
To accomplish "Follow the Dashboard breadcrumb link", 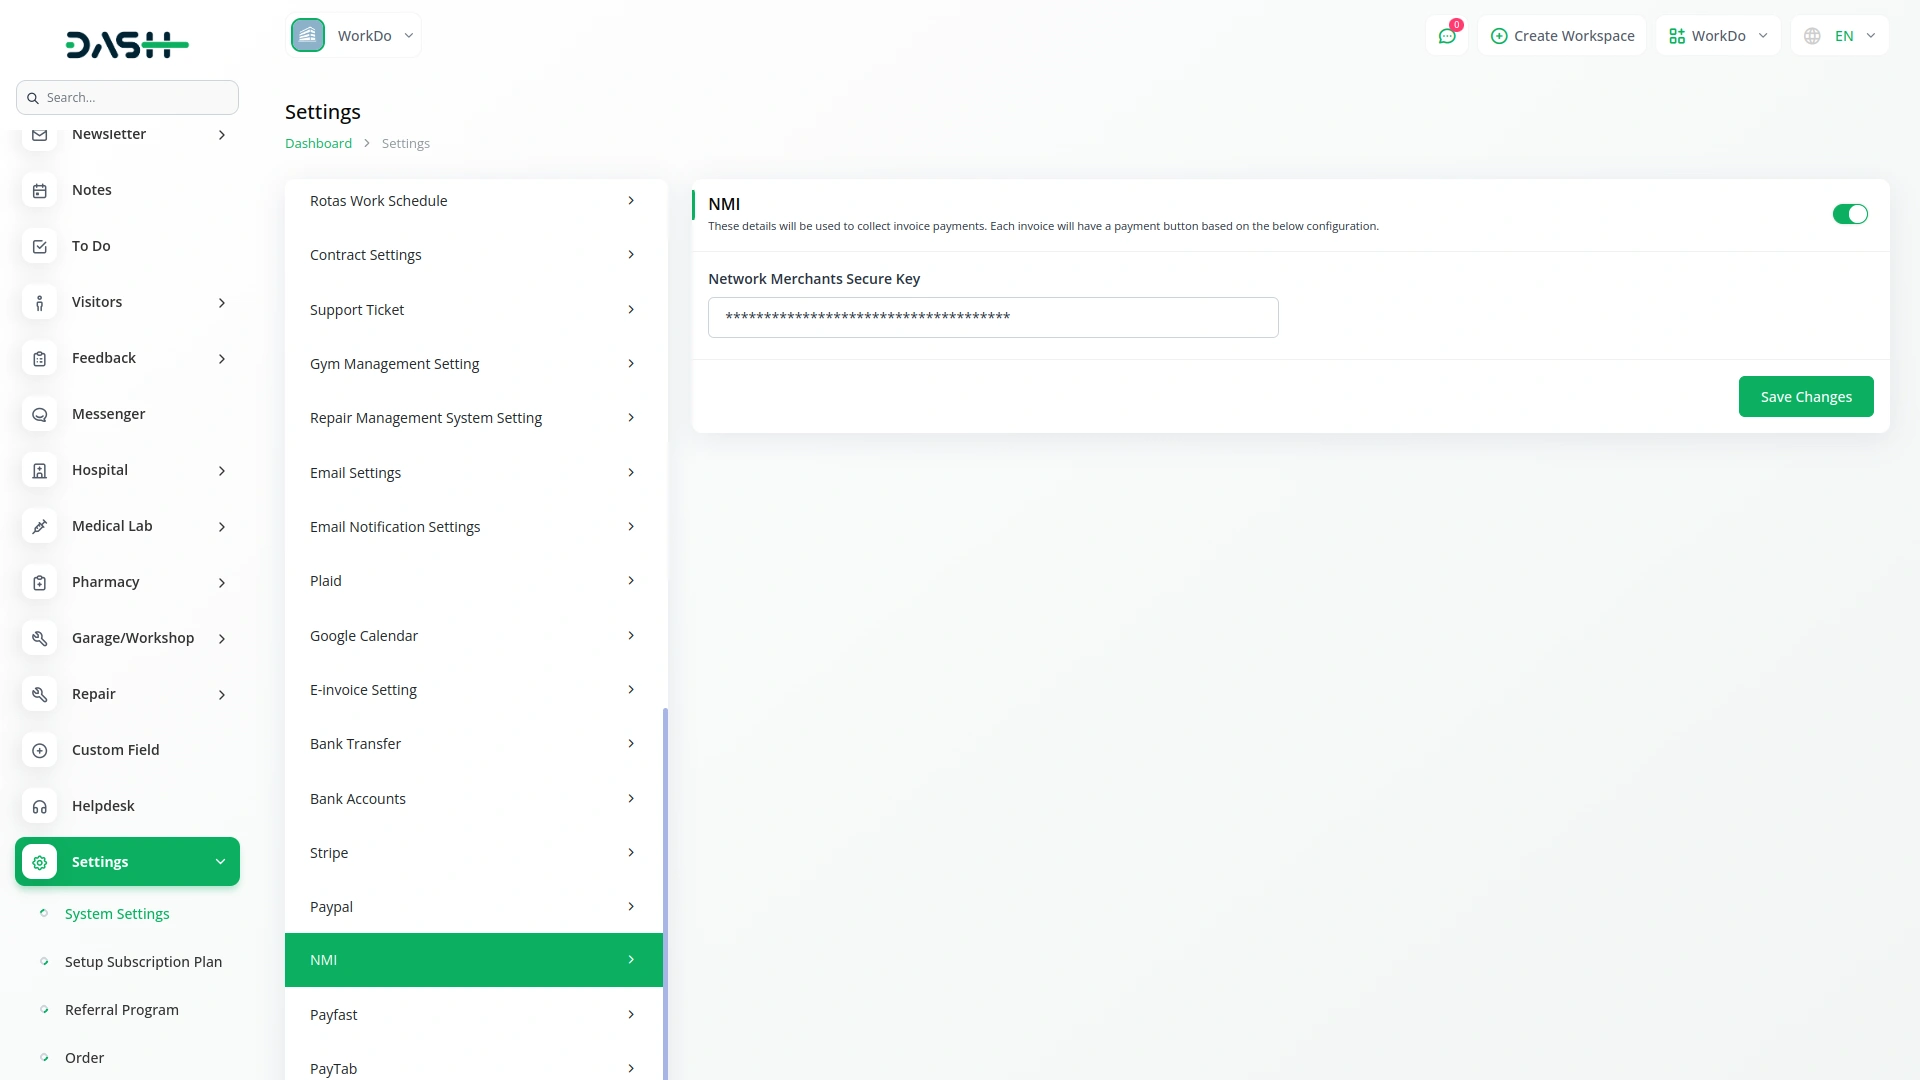I will click(x=318, y=144).
